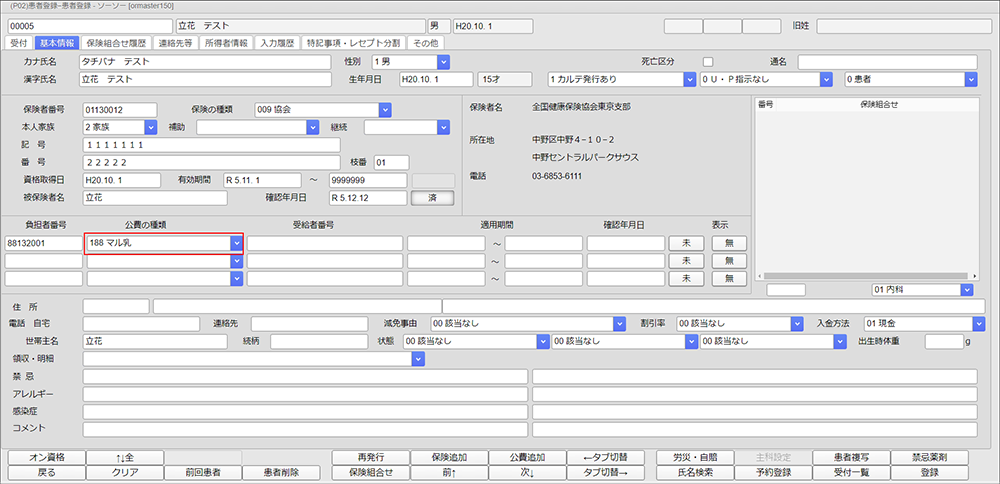Viewport: 1000px width, 484px height.
Task: Switch to the 特記事項・レセプト分割 tab
Action: tap(351, 43)
